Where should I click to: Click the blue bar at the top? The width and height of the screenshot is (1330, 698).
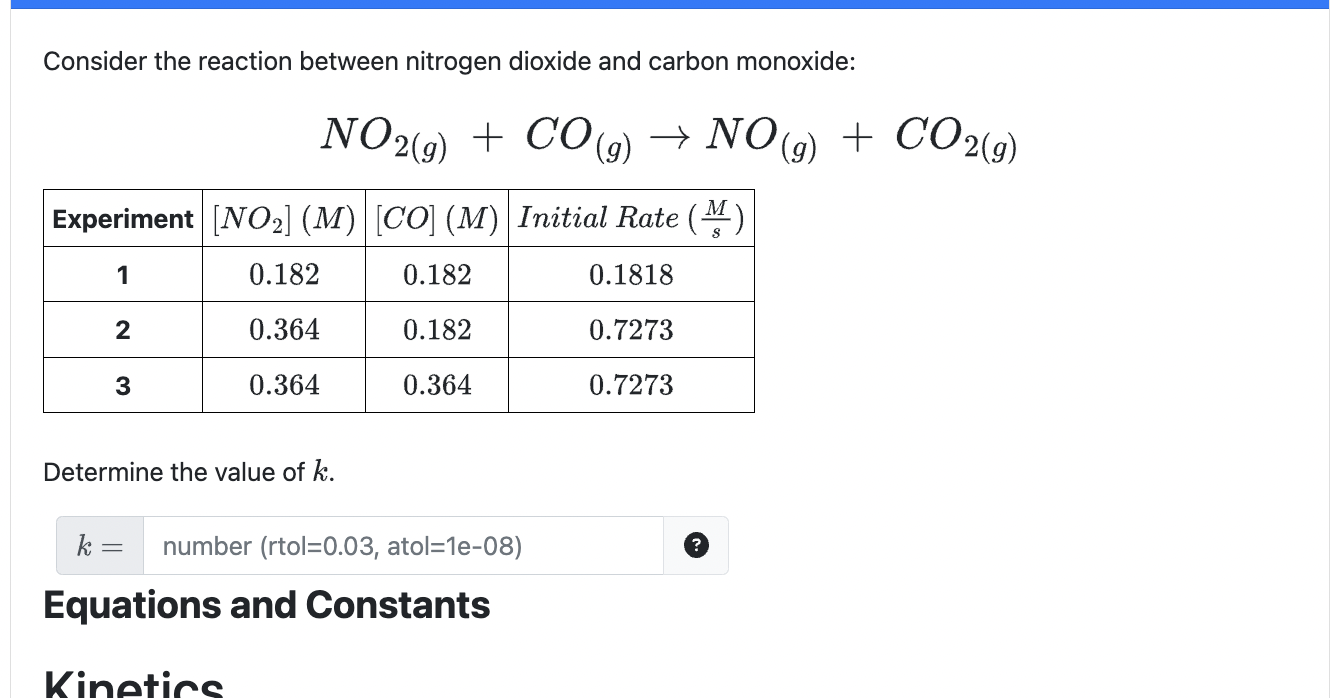coord(665,5)
